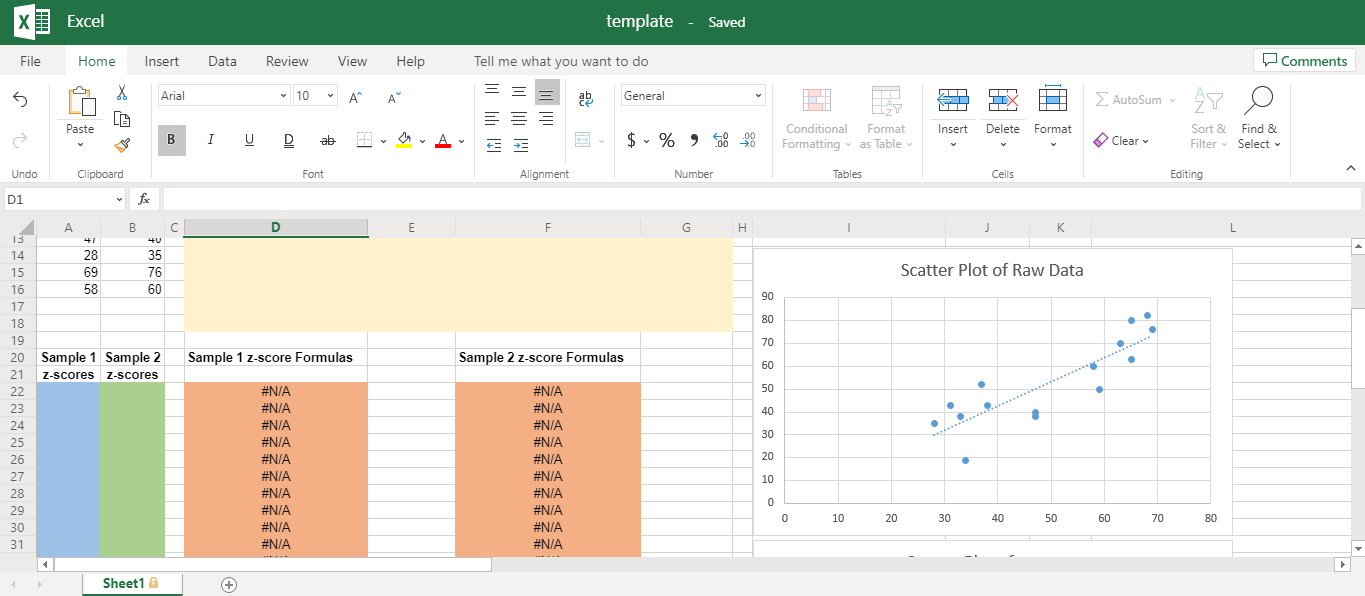Screen dimensions: 1365x596
Task: Apply Percent Style formatting
Action: click(x=666, y=140)
